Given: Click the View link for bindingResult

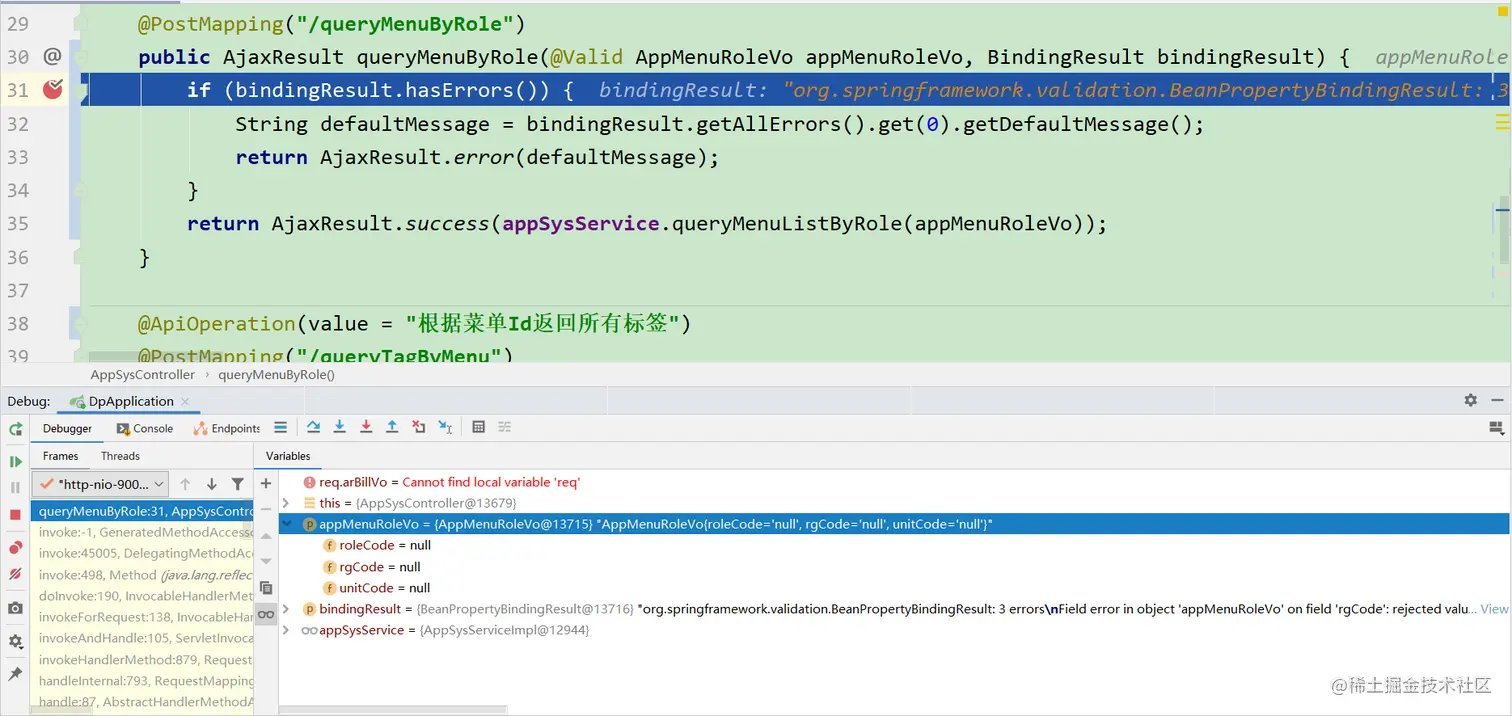Looking at the screenshot, I should coord(1494,609).
